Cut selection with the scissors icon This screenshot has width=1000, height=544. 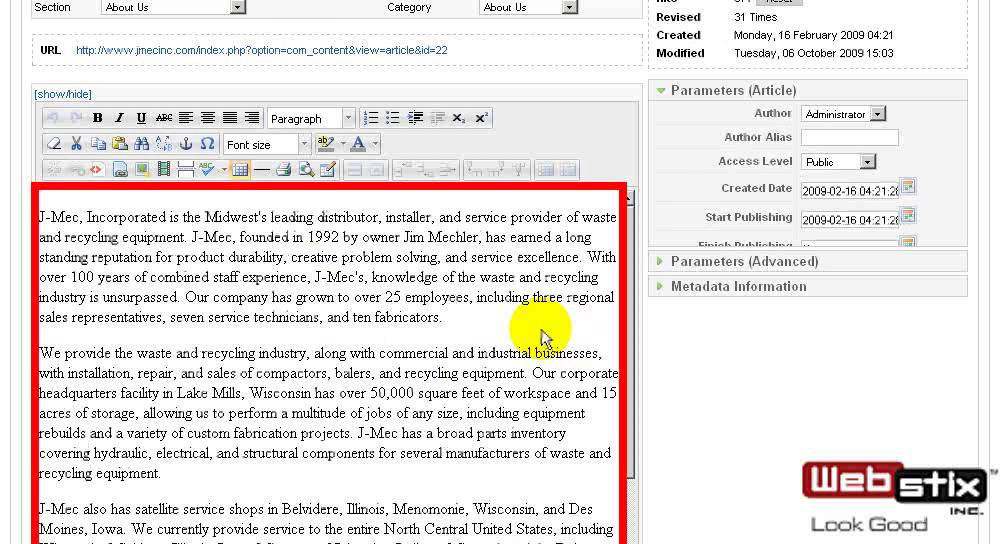(77, 144)
